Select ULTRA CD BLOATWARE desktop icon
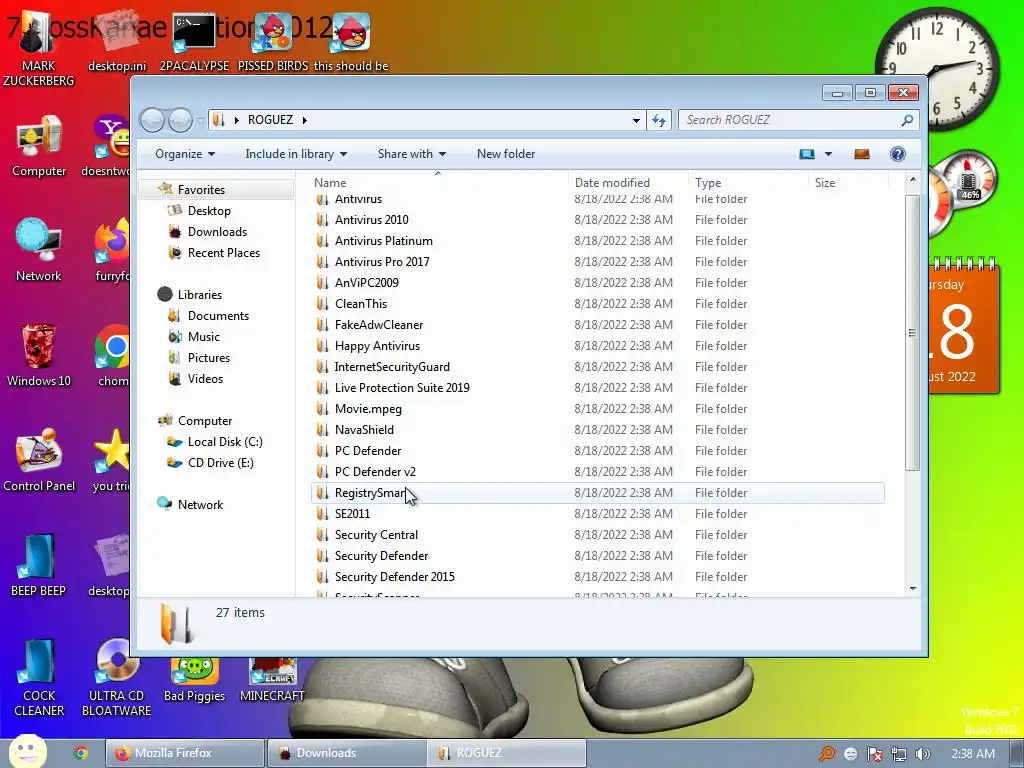 [116, 678]
